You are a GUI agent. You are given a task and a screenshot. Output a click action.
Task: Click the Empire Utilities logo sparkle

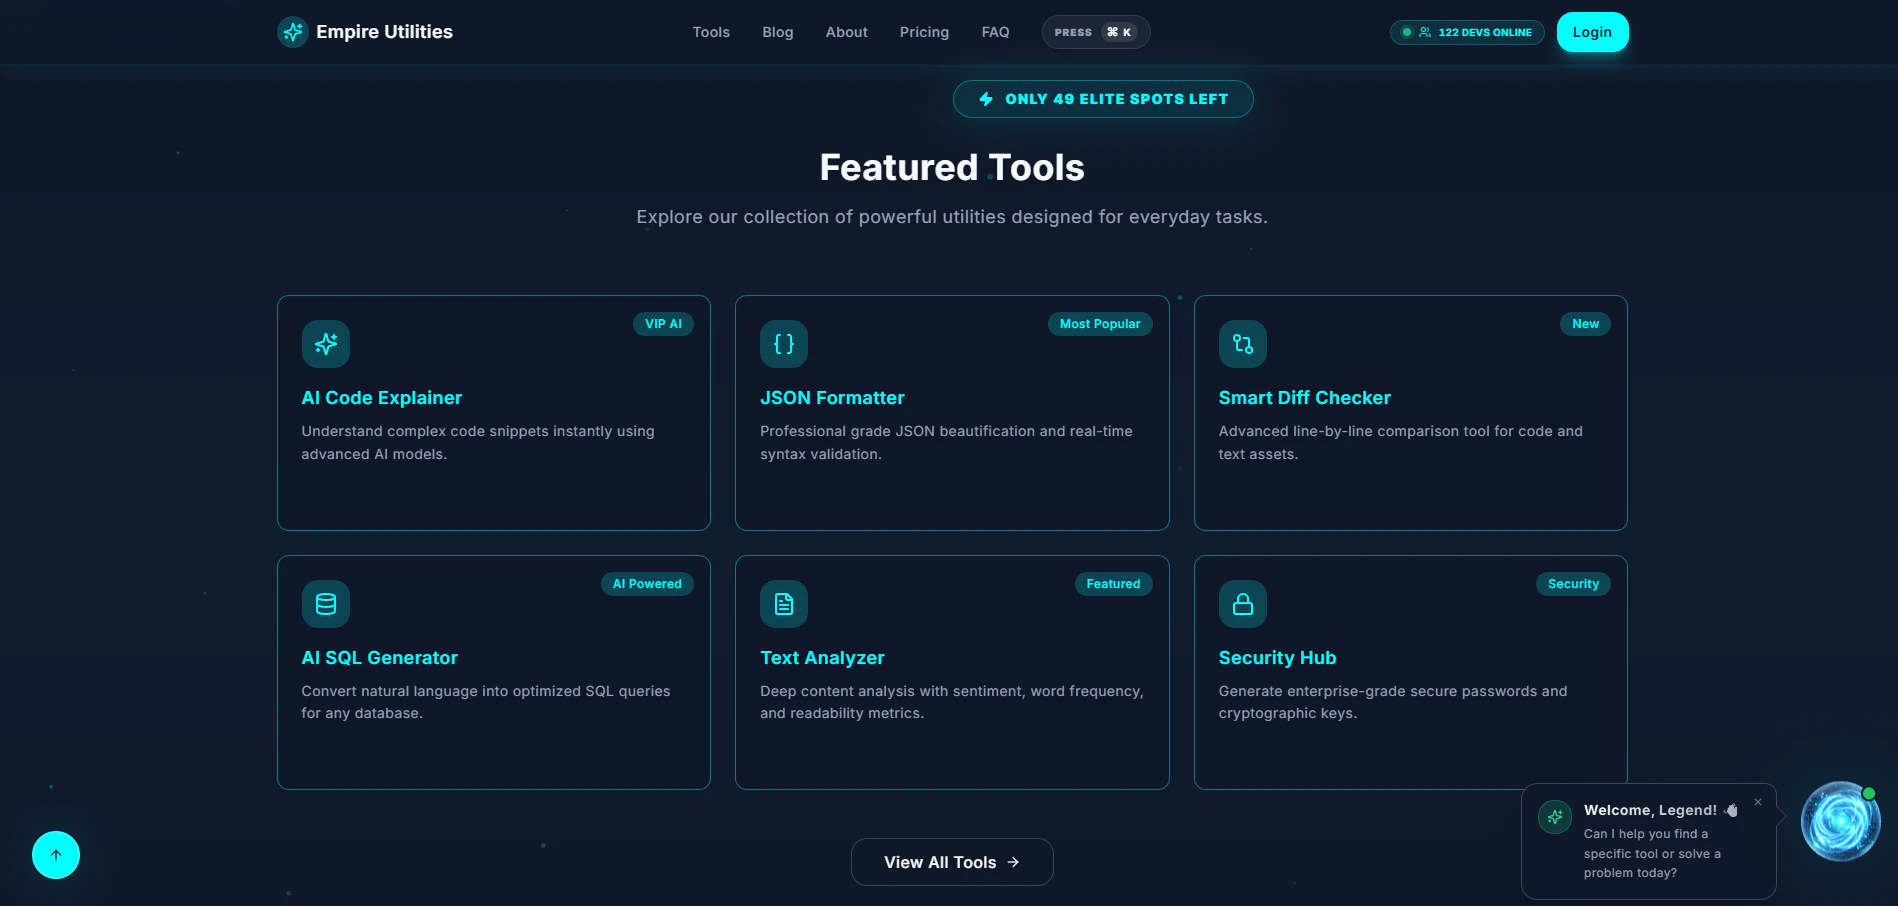pos(291,31)
